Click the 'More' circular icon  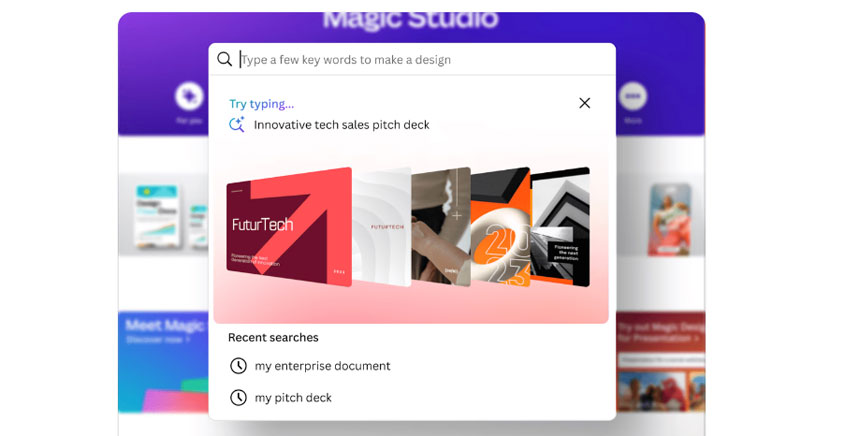pyautogui.click(x=632, y=97)
